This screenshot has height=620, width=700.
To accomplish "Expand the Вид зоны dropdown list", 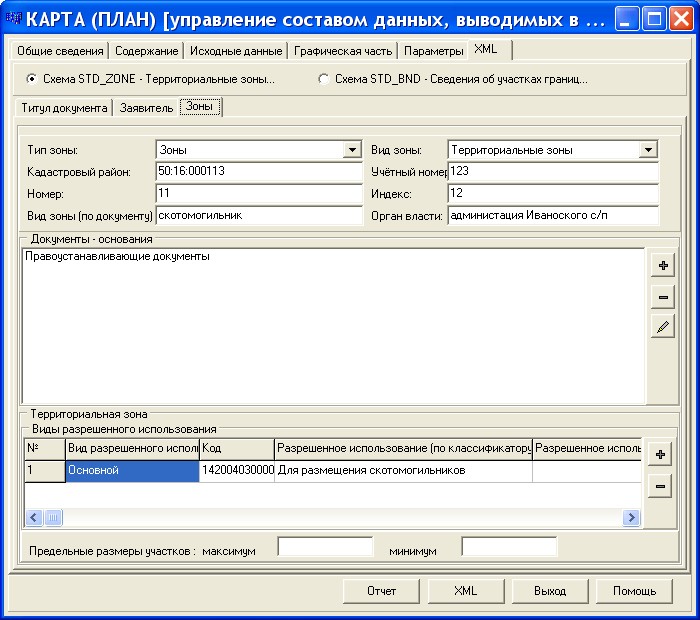I will (649, 150).
